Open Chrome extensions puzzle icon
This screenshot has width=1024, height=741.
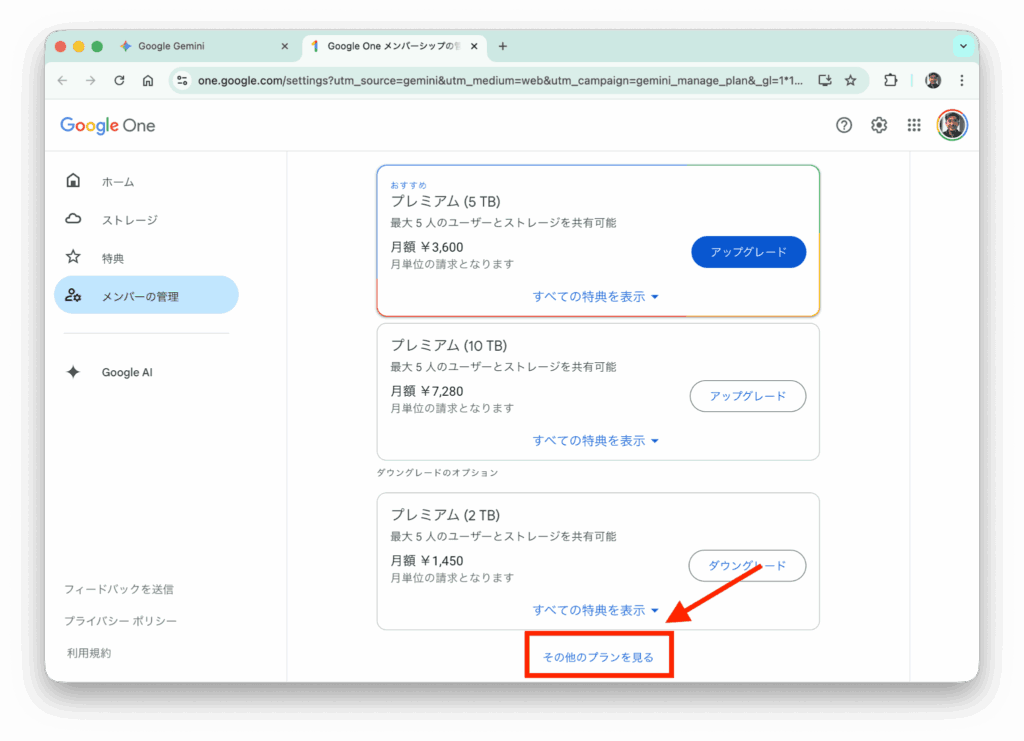(891, 81)
